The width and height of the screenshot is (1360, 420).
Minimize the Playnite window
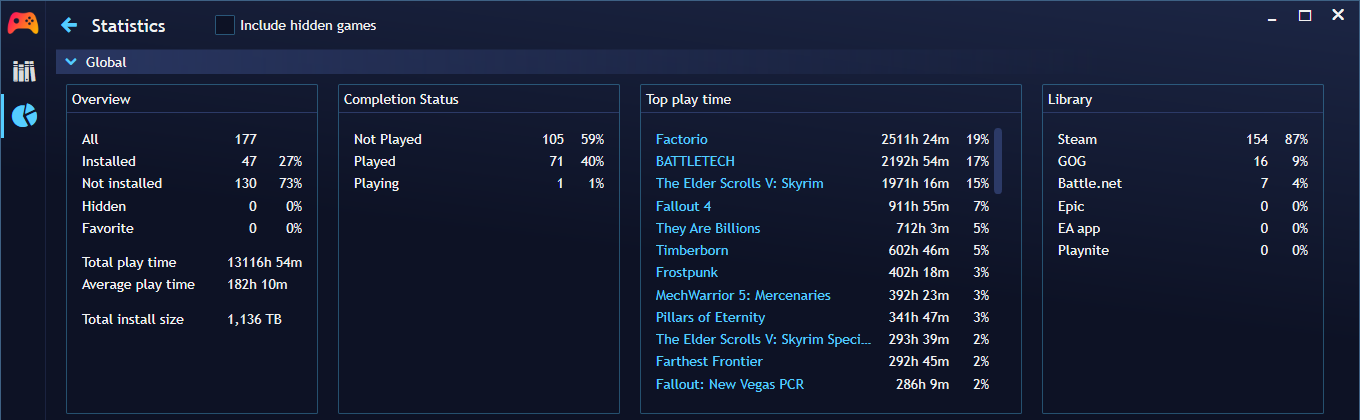(x=1271, y=16)
